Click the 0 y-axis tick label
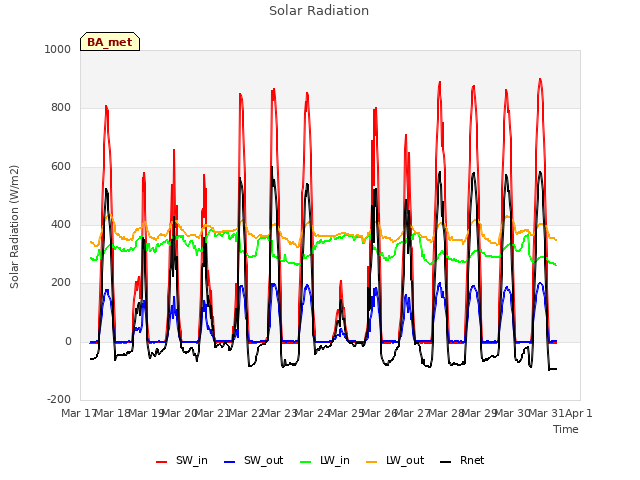The width and height of the screenshot is (640, 480). [68, 342]
